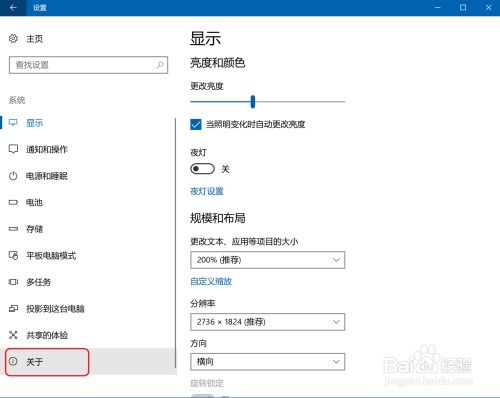Open the 2736 × 1824 resolution dropdown
This screenshot has height=398, width=500.
tap(268, 322)
